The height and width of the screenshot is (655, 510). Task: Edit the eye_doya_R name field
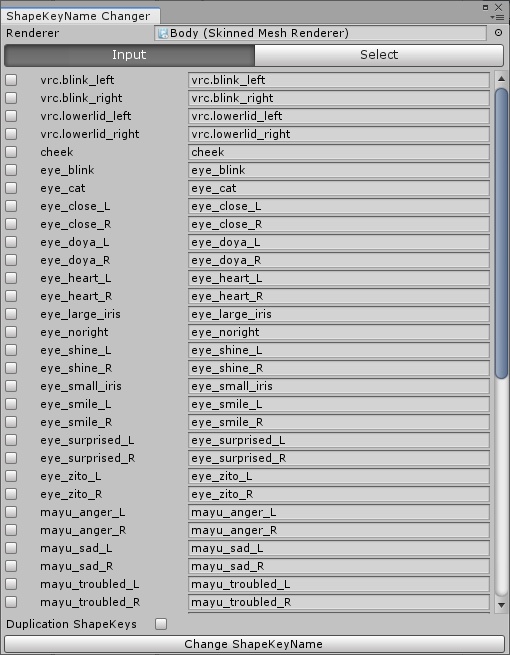pyautogui.click(x=339, y=260)
